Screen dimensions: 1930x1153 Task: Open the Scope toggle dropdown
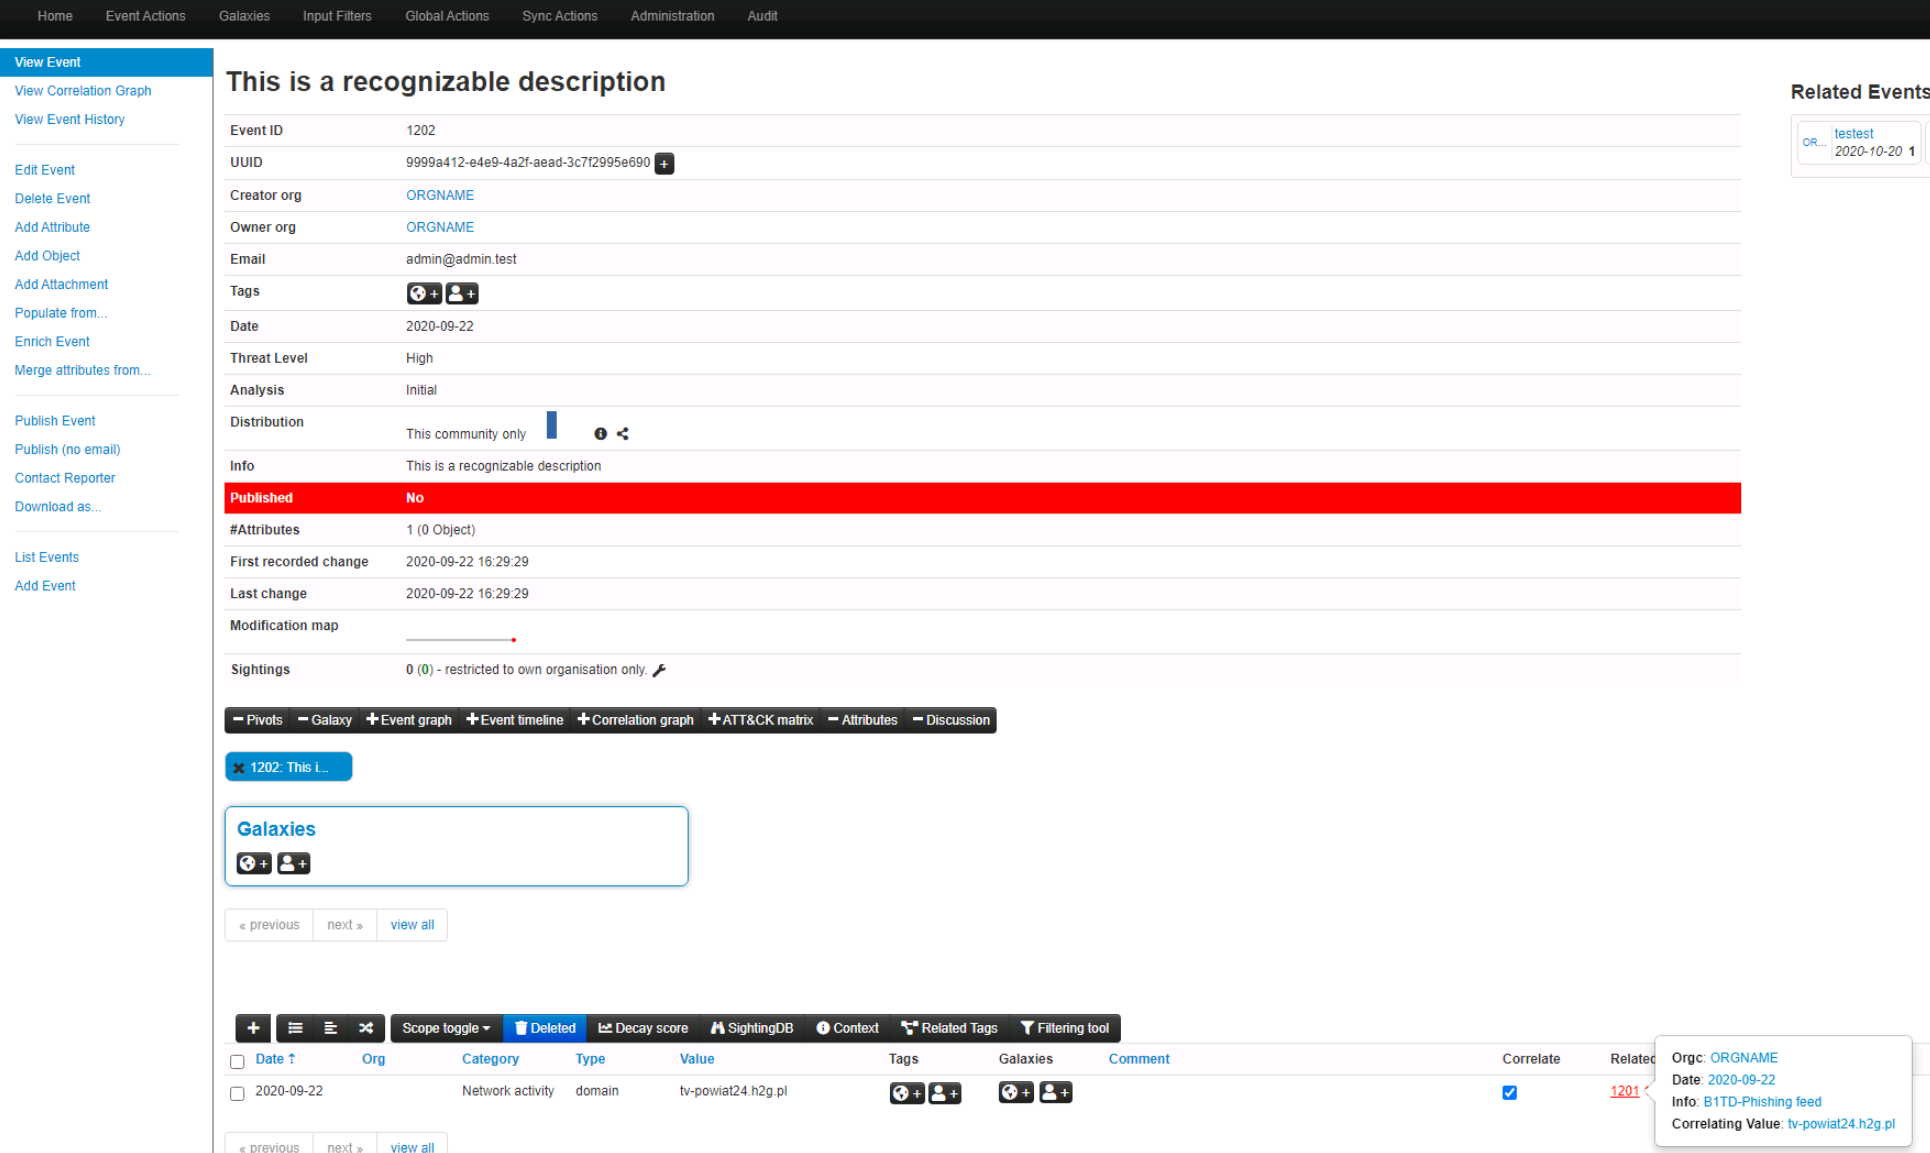446,1028
